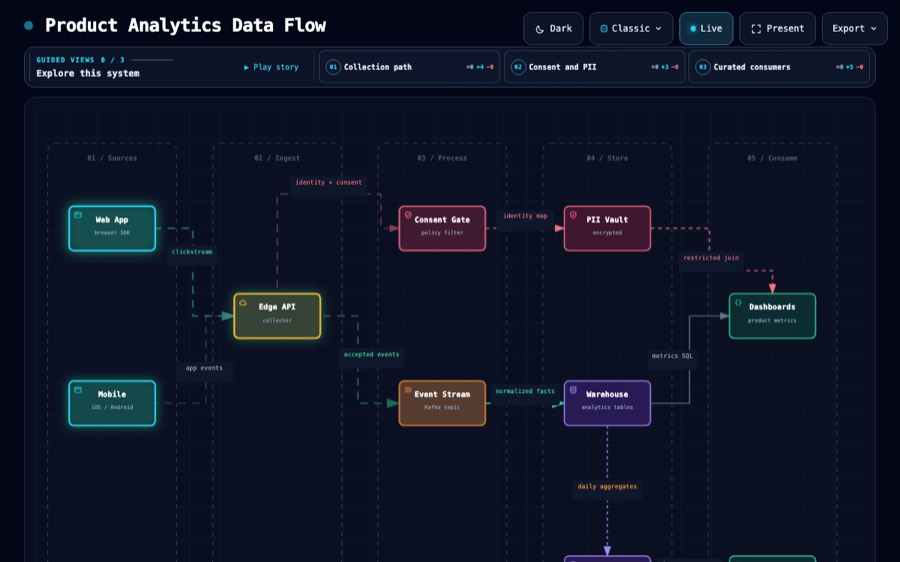This screenshot has height=562, width=900.
Task: Select the PII Vault node
Action: [607, 228]
